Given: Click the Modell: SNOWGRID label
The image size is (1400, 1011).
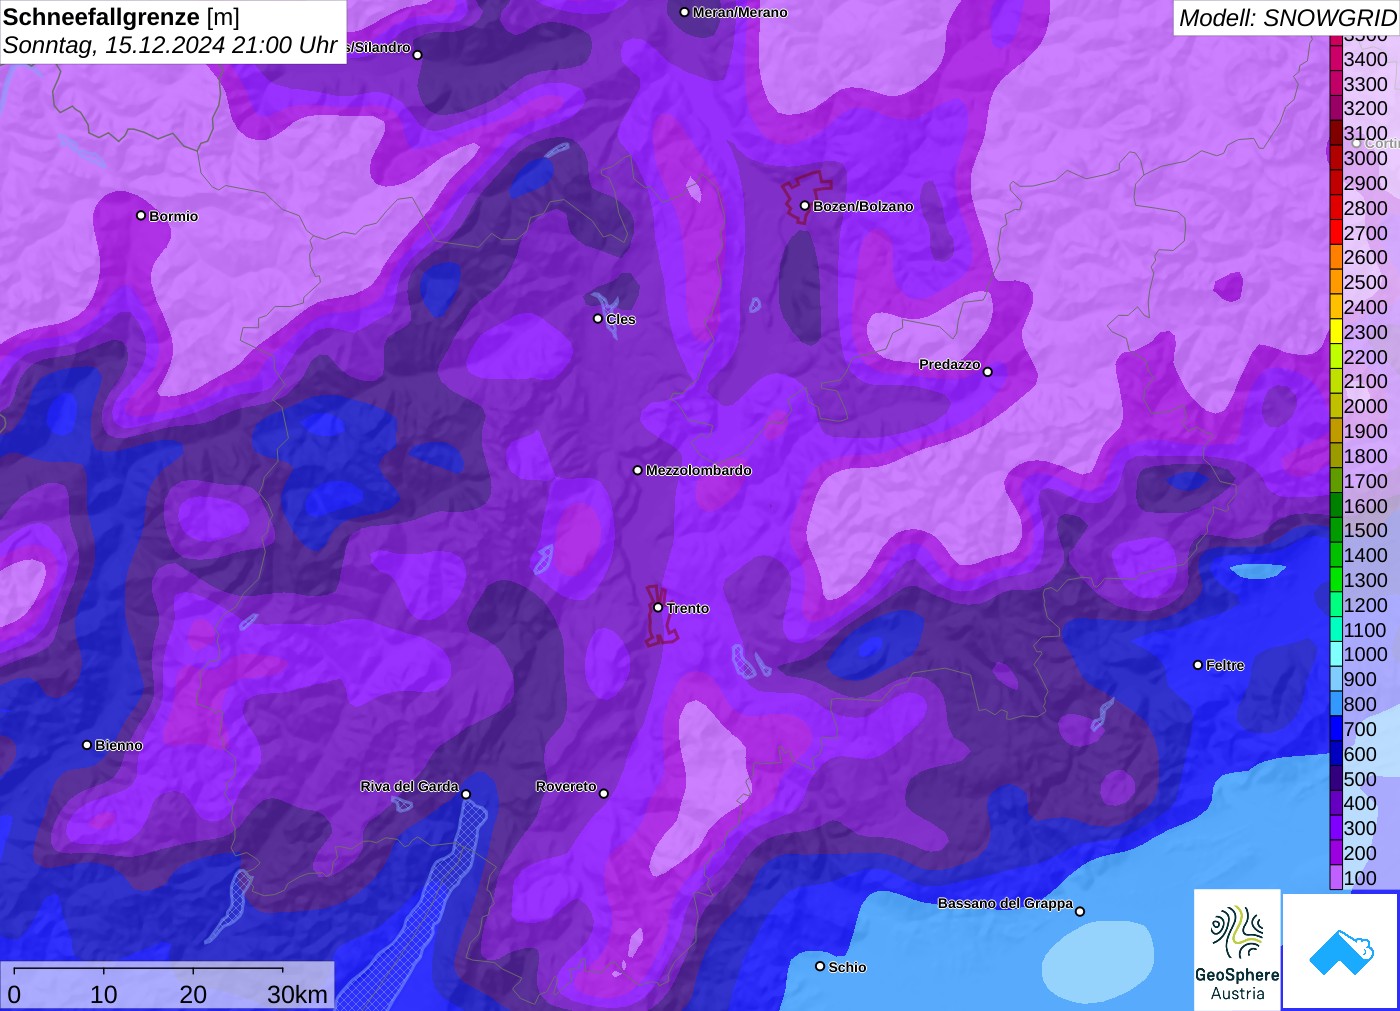Looking at the screenshot, I should click(1287, 18).
